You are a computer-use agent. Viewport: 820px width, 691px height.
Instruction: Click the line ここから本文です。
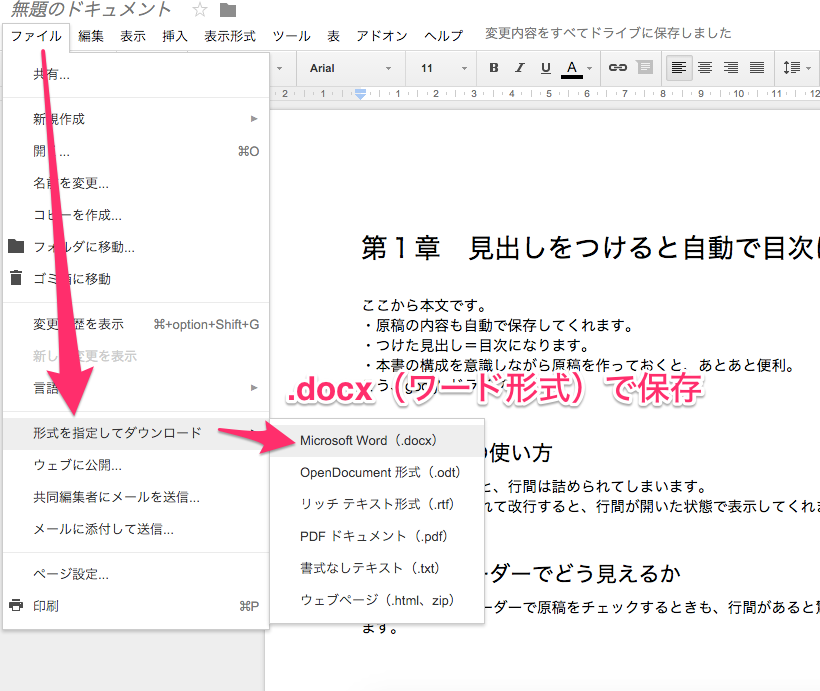point(425,305)
